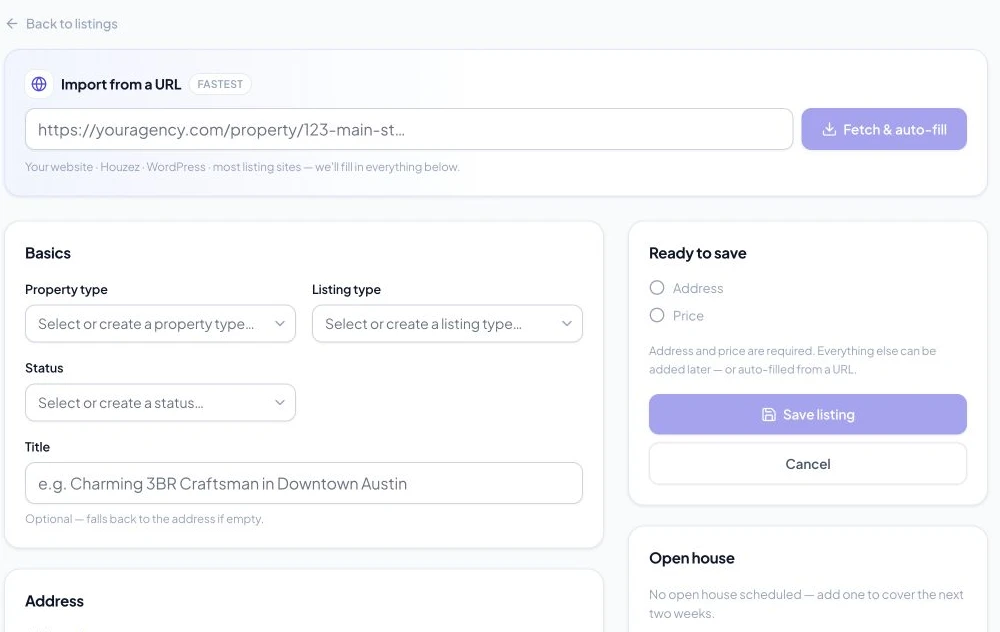Focus the Title input field
The image size is (1000, 632).
pos(304,483)
